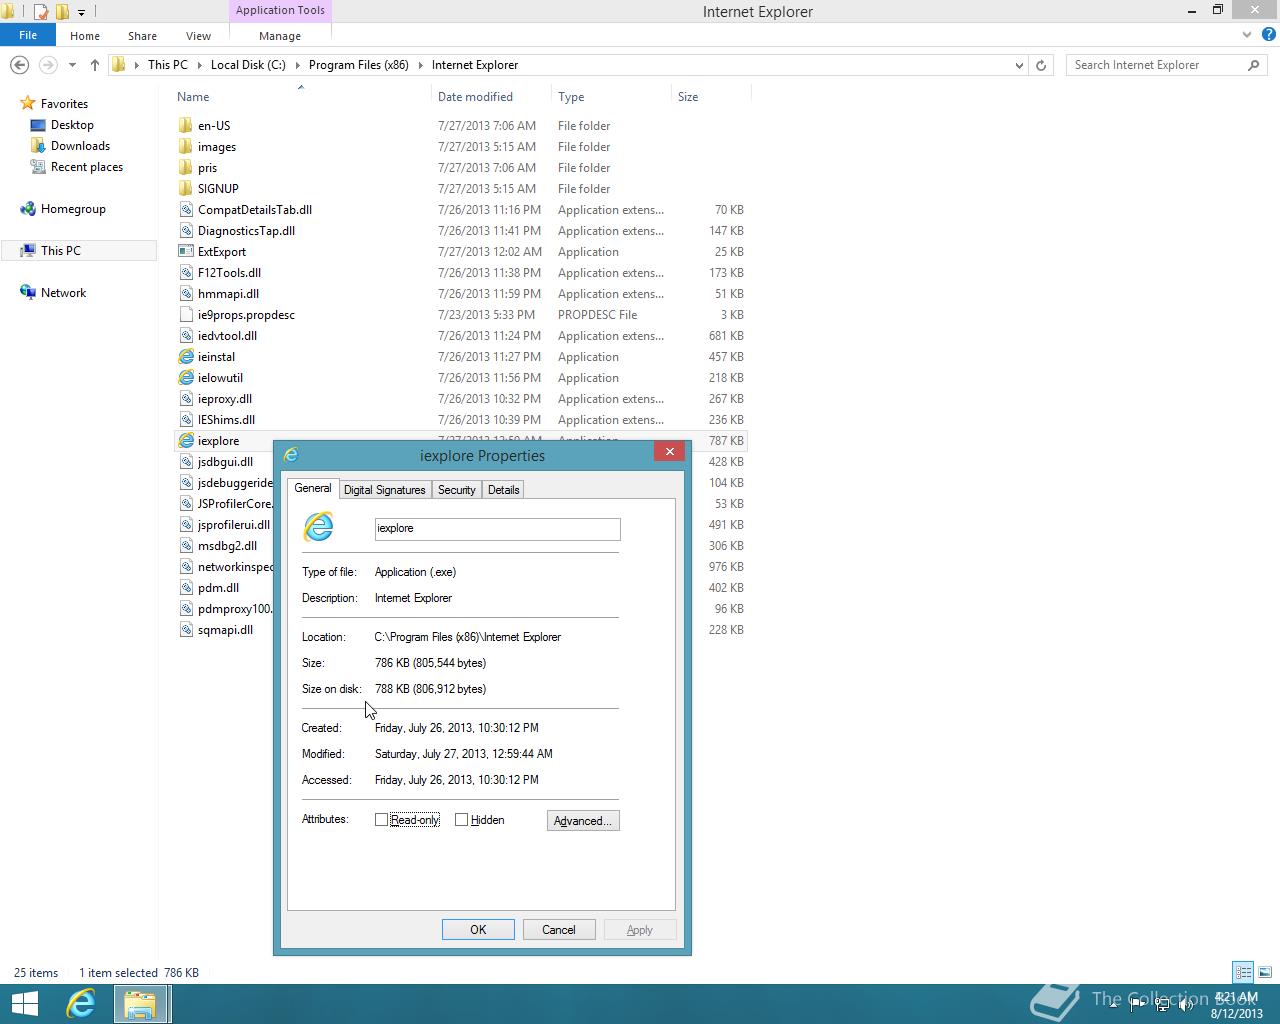Switch to Details tab in Properties

(x=503, y=490)
